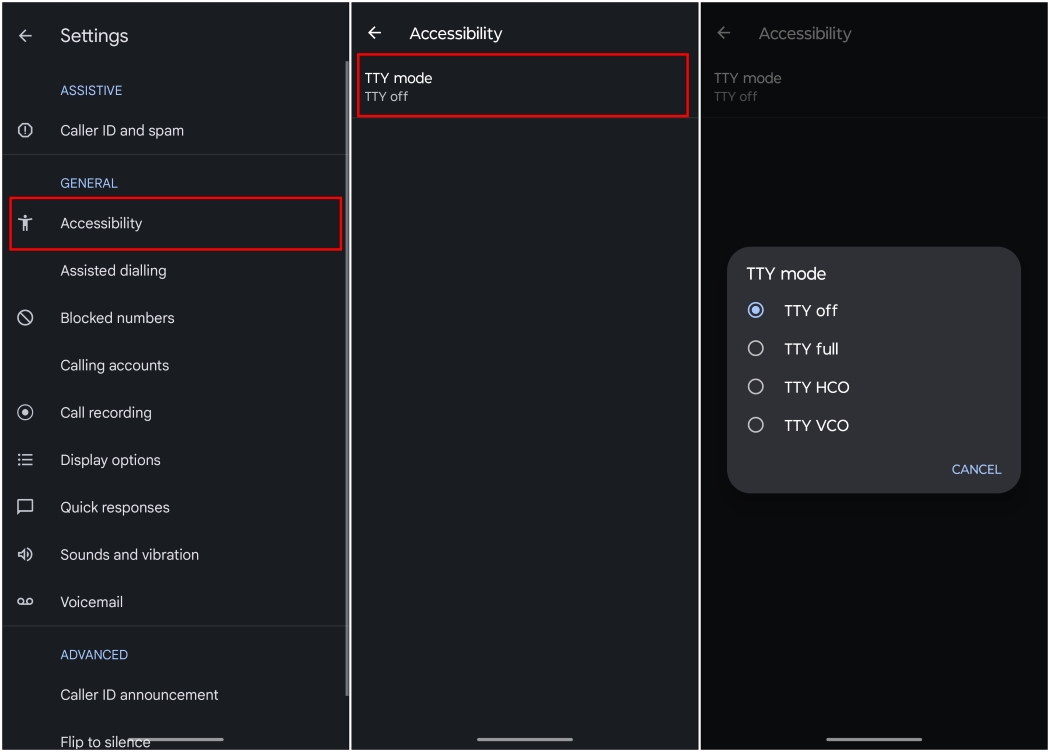Open Caller ID announcement settings
This screenshot has height=752, width=1050.
(x=139, y=694)
